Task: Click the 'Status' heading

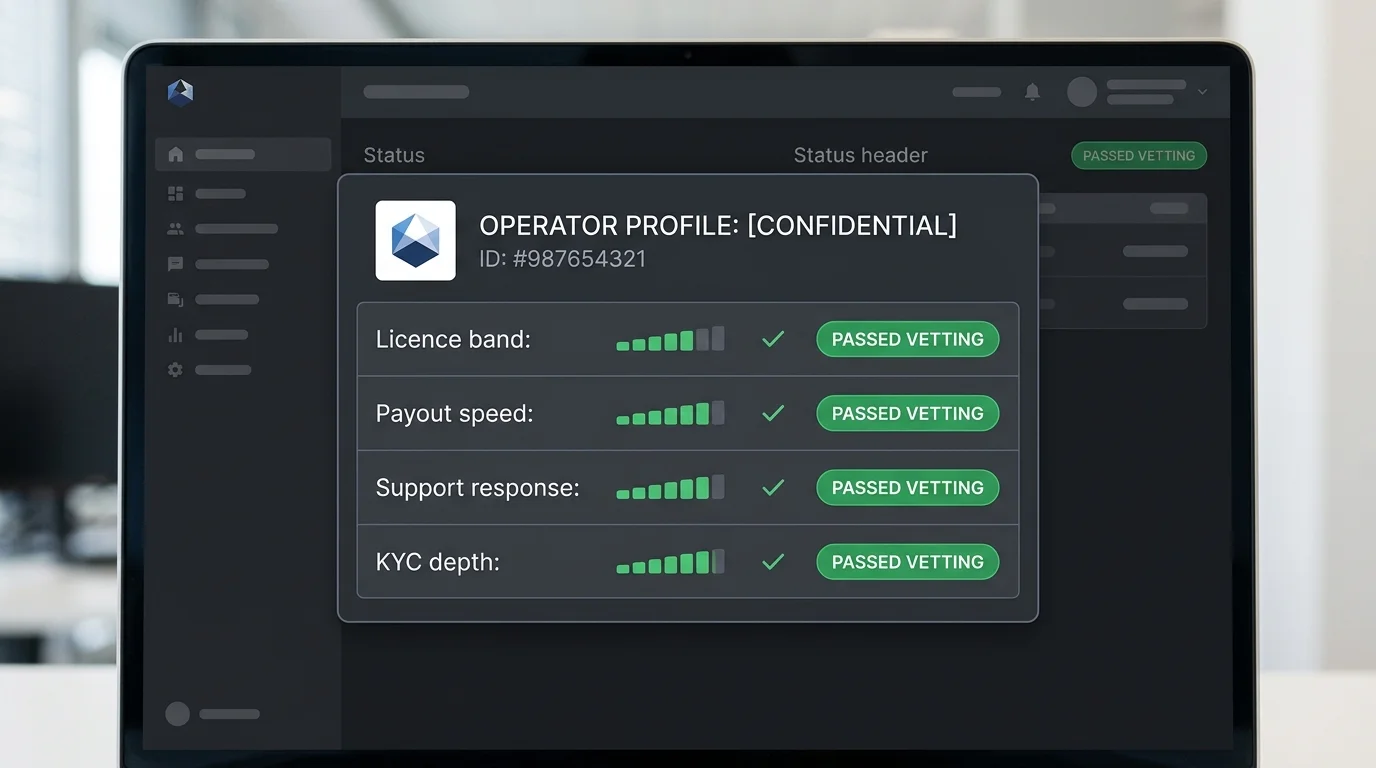Action: 394,155
